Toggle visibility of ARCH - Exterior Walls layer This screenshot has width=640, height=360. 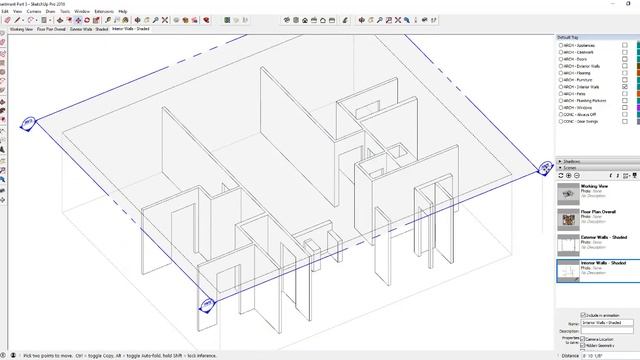point(624,66)
